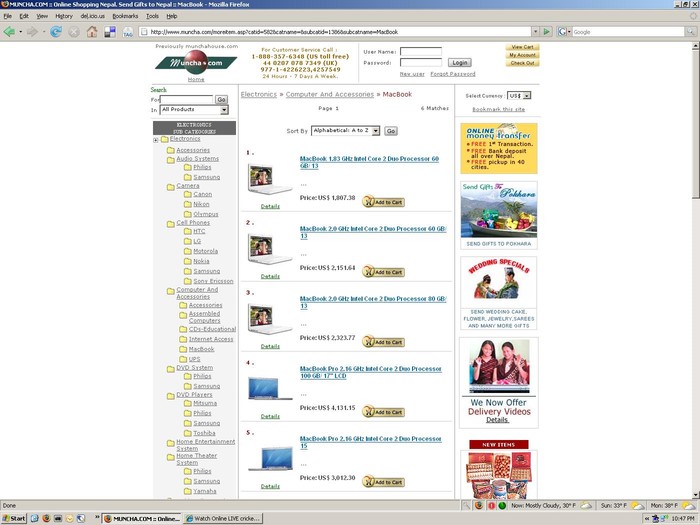Add the MacBook Pro 17" LCD to cart

point(383,411)
